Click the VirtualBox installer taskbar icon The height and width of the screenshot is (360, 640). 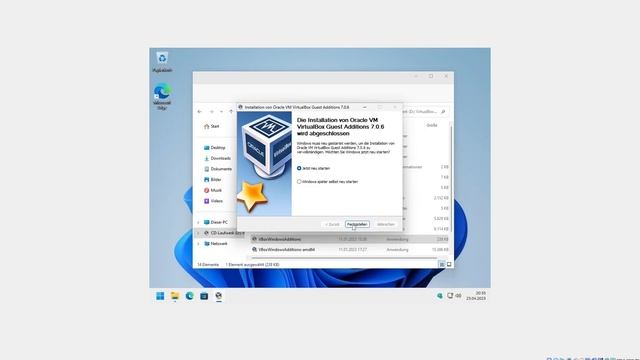[219, 296]
